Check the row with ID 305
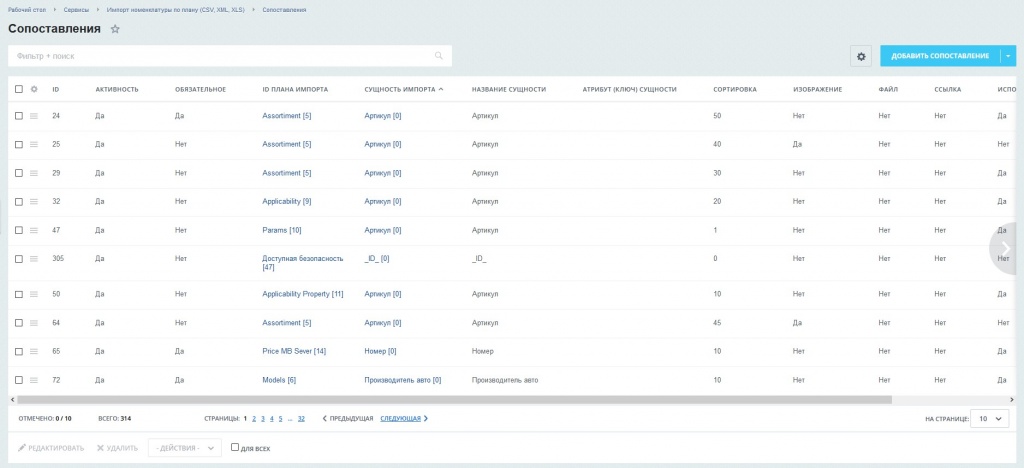 (19, 259)
